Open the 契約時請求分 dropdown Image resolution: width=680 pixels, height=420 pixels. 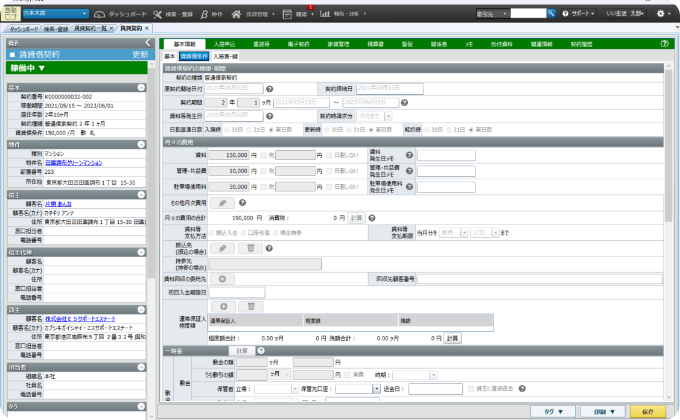point(389,116)
